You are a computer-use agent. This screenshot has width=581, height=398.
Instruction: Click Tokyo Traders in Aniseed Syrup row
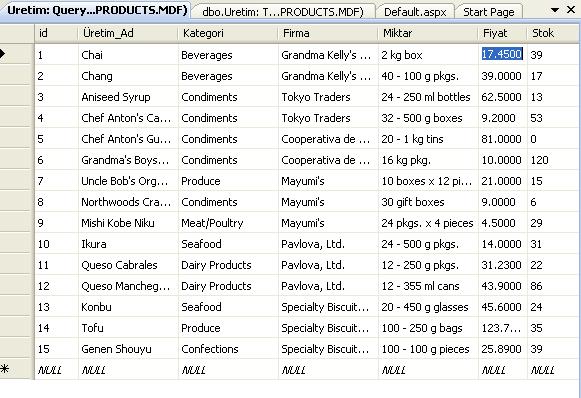point(328,97)
